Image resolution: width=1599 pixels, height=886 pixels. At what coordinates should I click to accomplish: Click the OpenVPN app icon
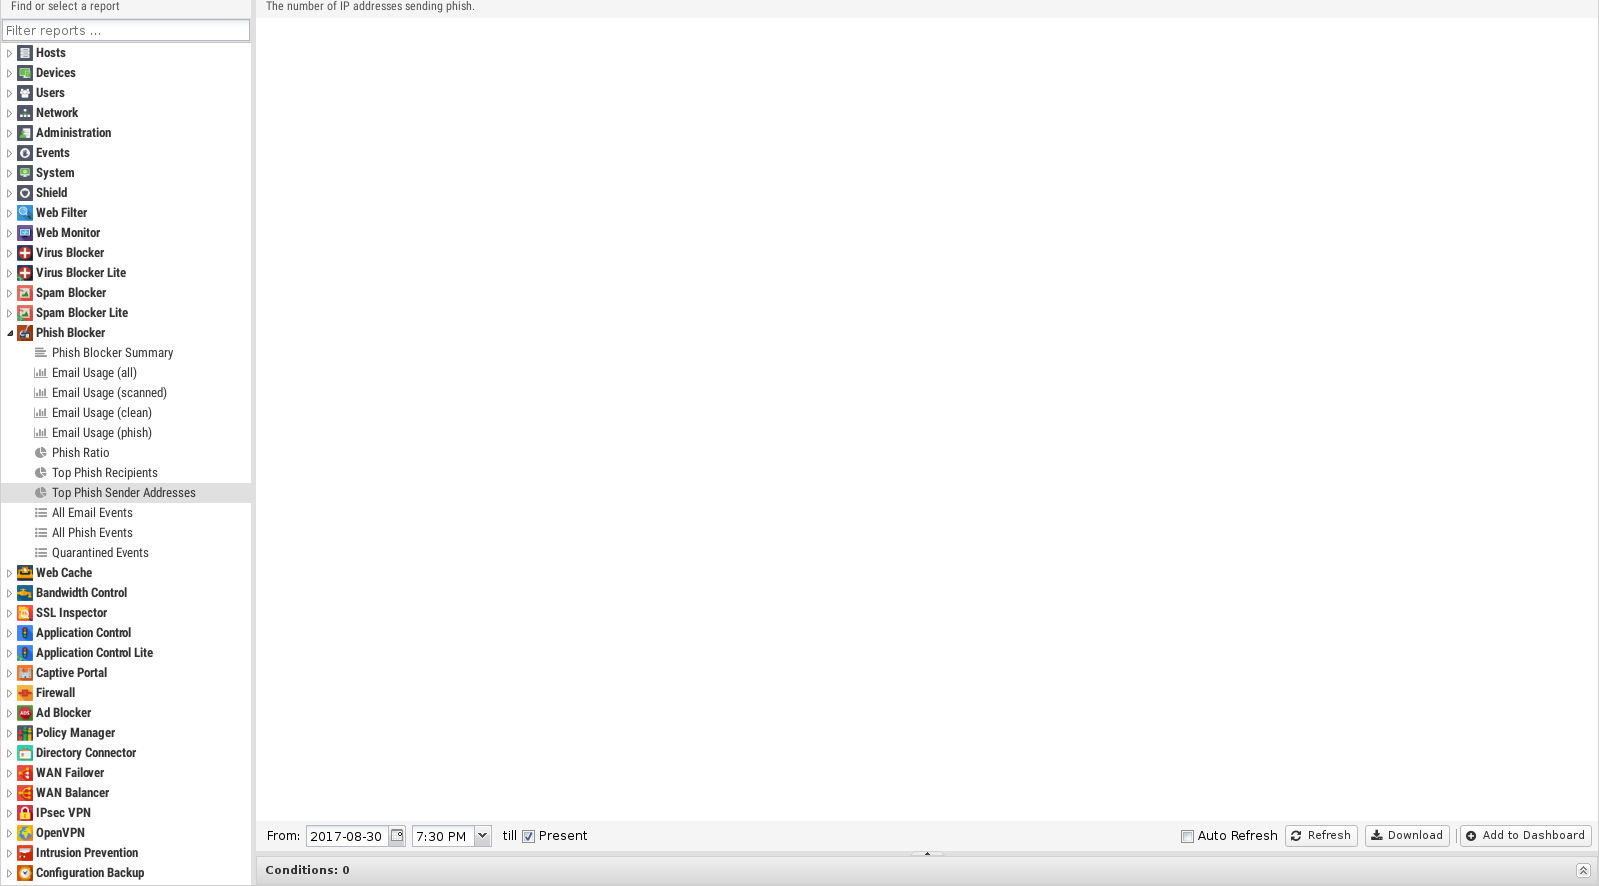pyautogui.click(x=25, y=833)
